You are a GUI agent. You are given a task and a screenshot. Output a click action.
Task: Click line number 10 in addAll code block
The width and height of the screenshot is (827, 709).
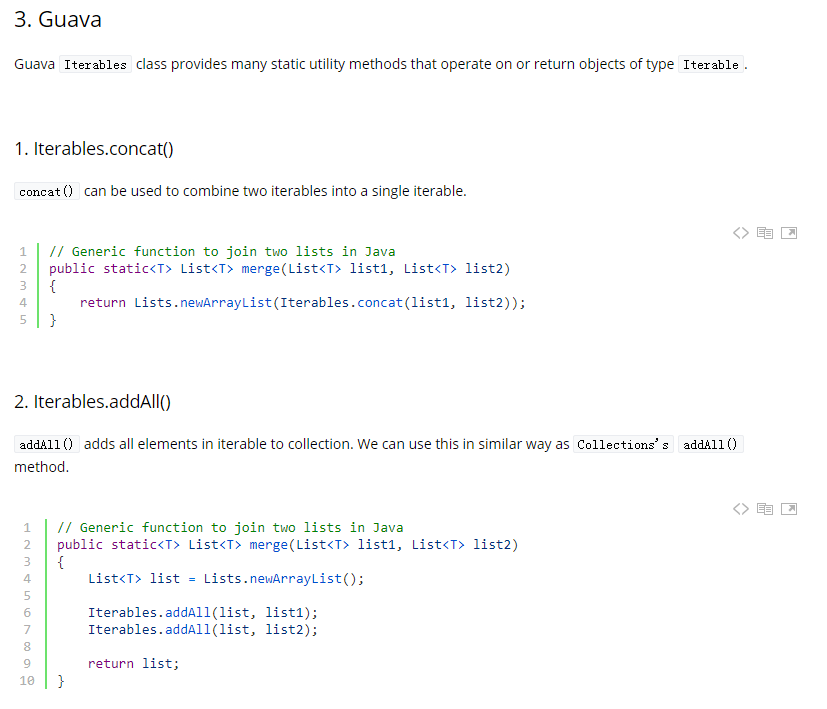point(27,681)
